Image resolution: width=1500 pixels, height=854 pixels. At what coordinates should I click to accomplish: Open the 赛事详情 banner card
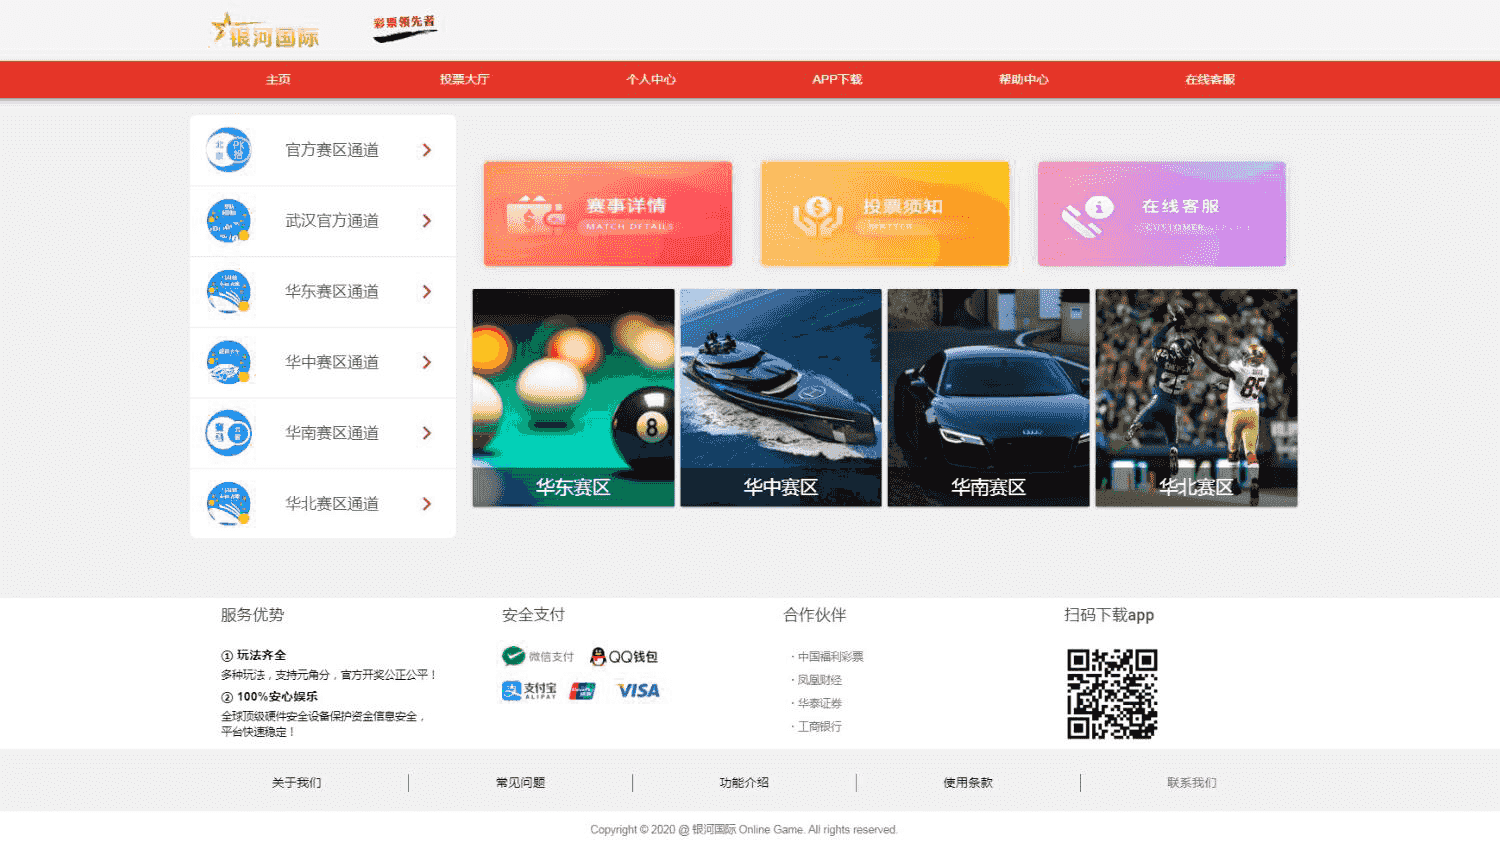click(x=607, y=213)
